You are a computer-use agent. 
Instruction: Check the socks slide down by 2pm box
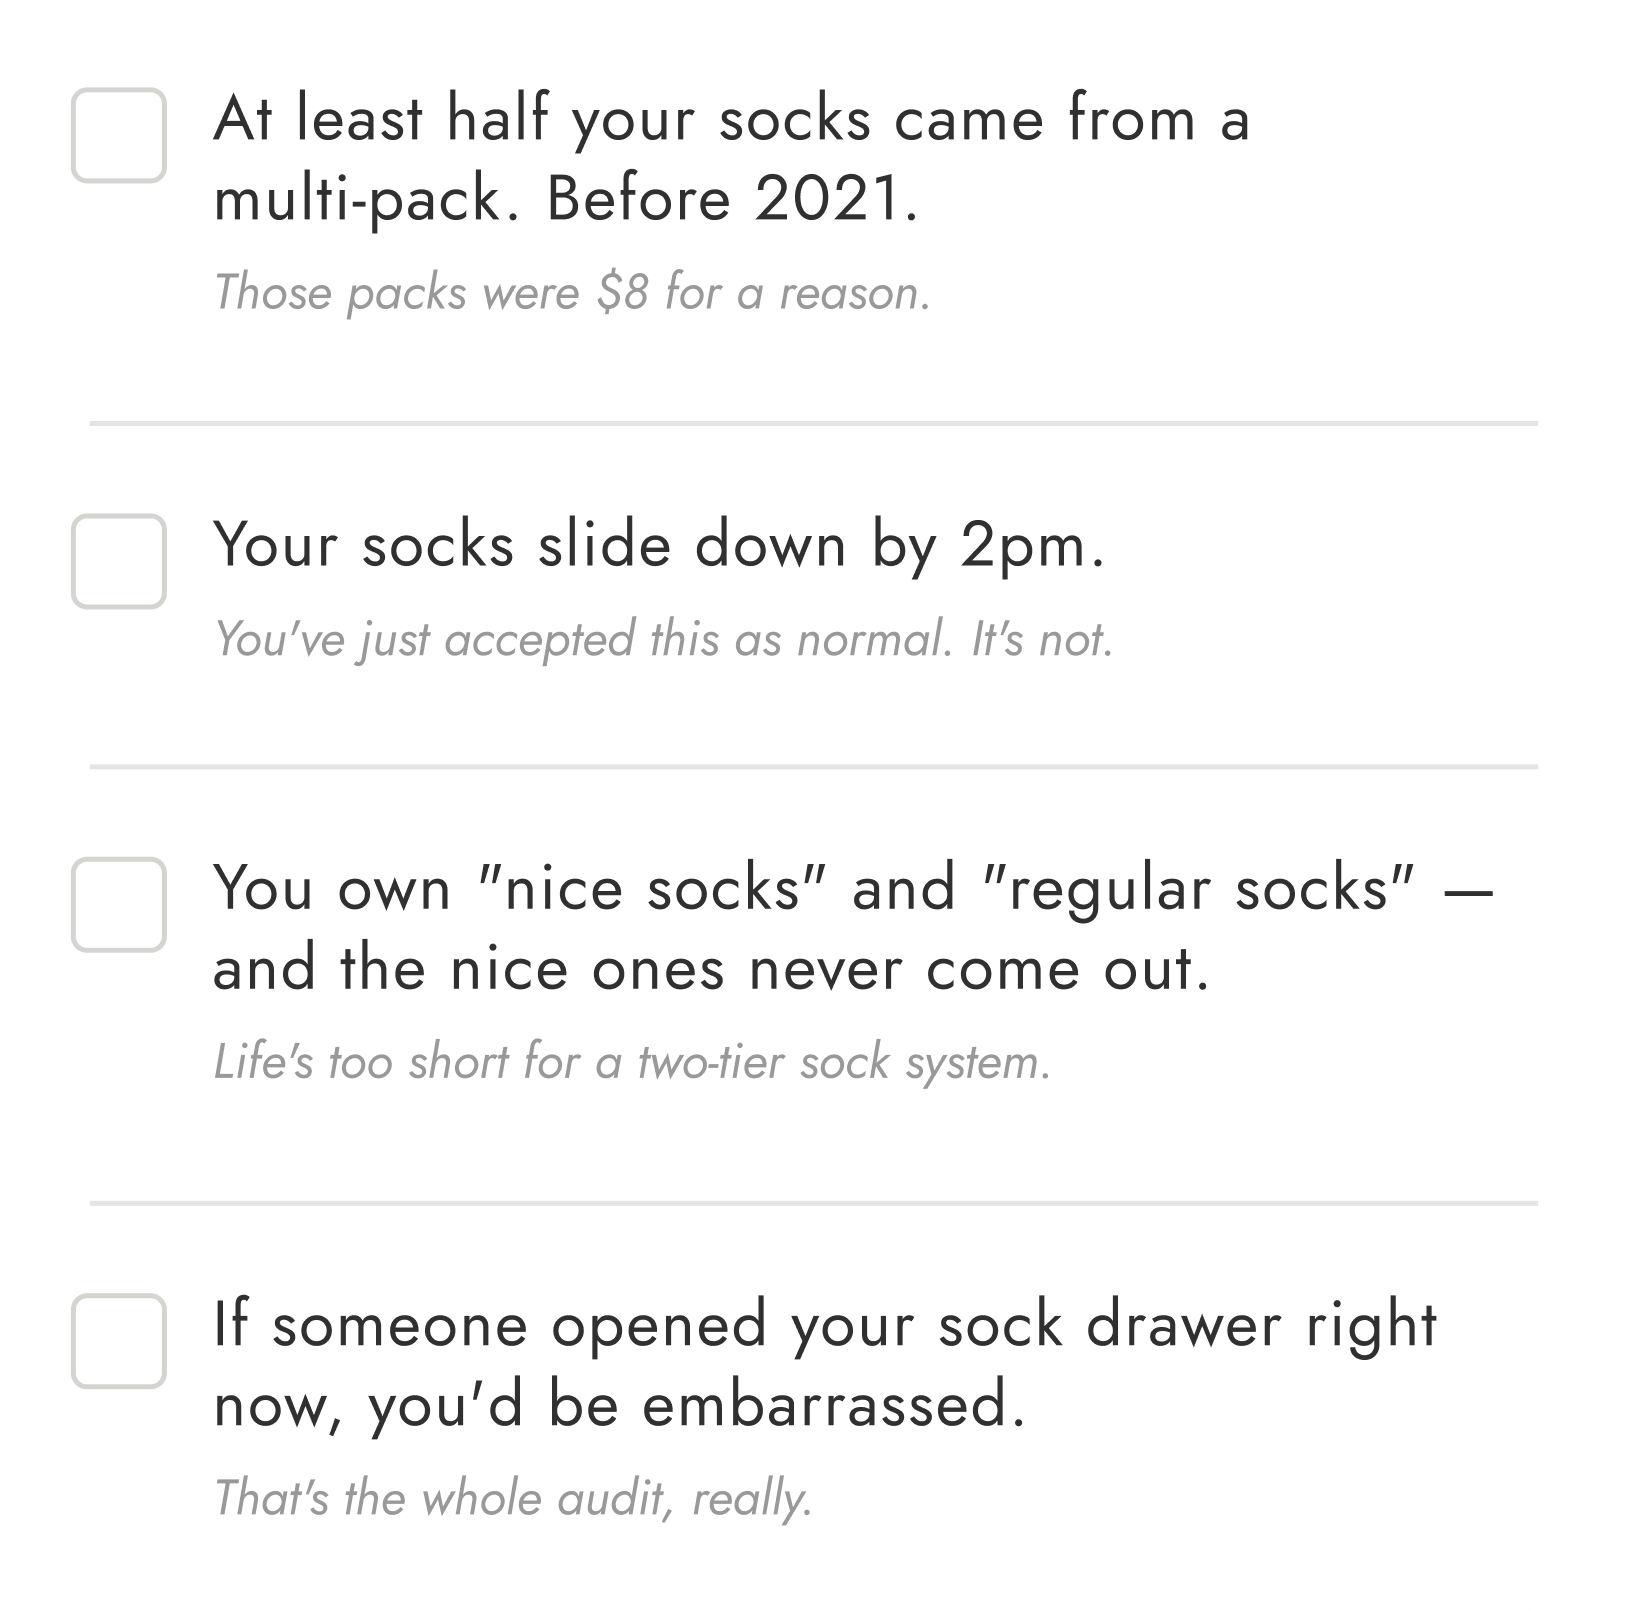coord(119,560)
